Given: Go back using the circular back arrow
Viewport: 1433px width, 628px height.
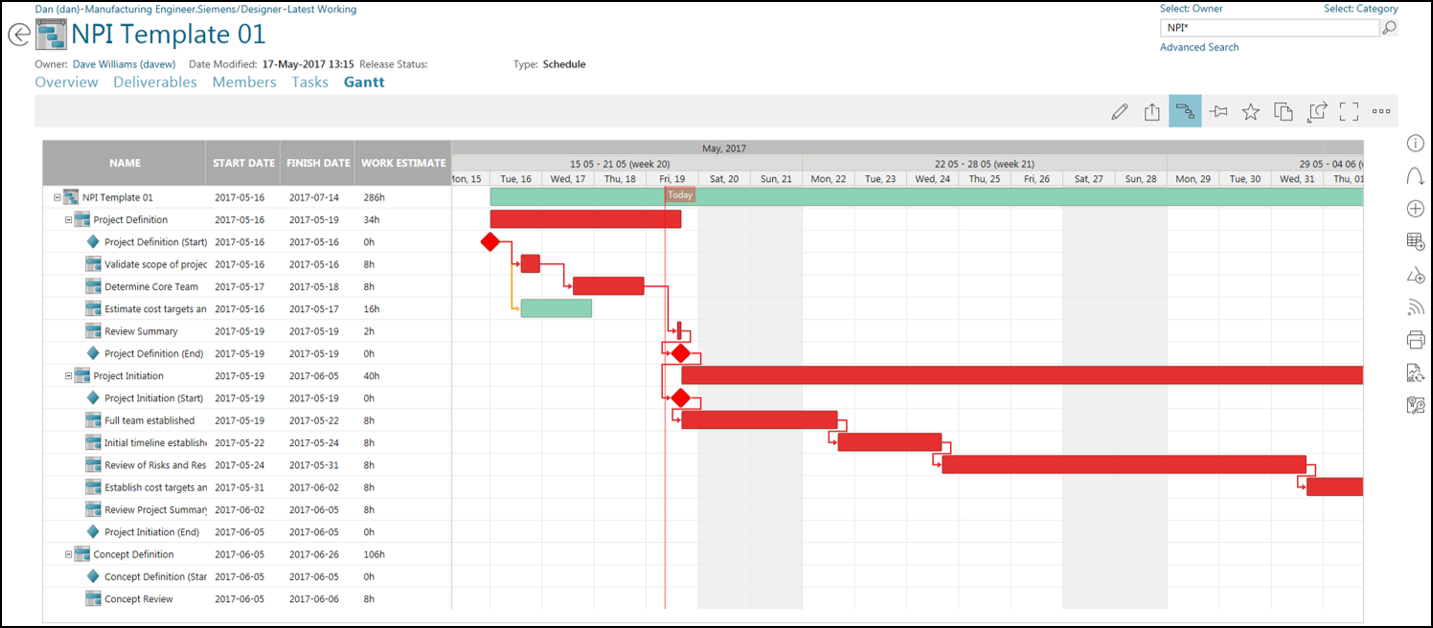Looking at the screenshot, I should [x=18, y=33].
